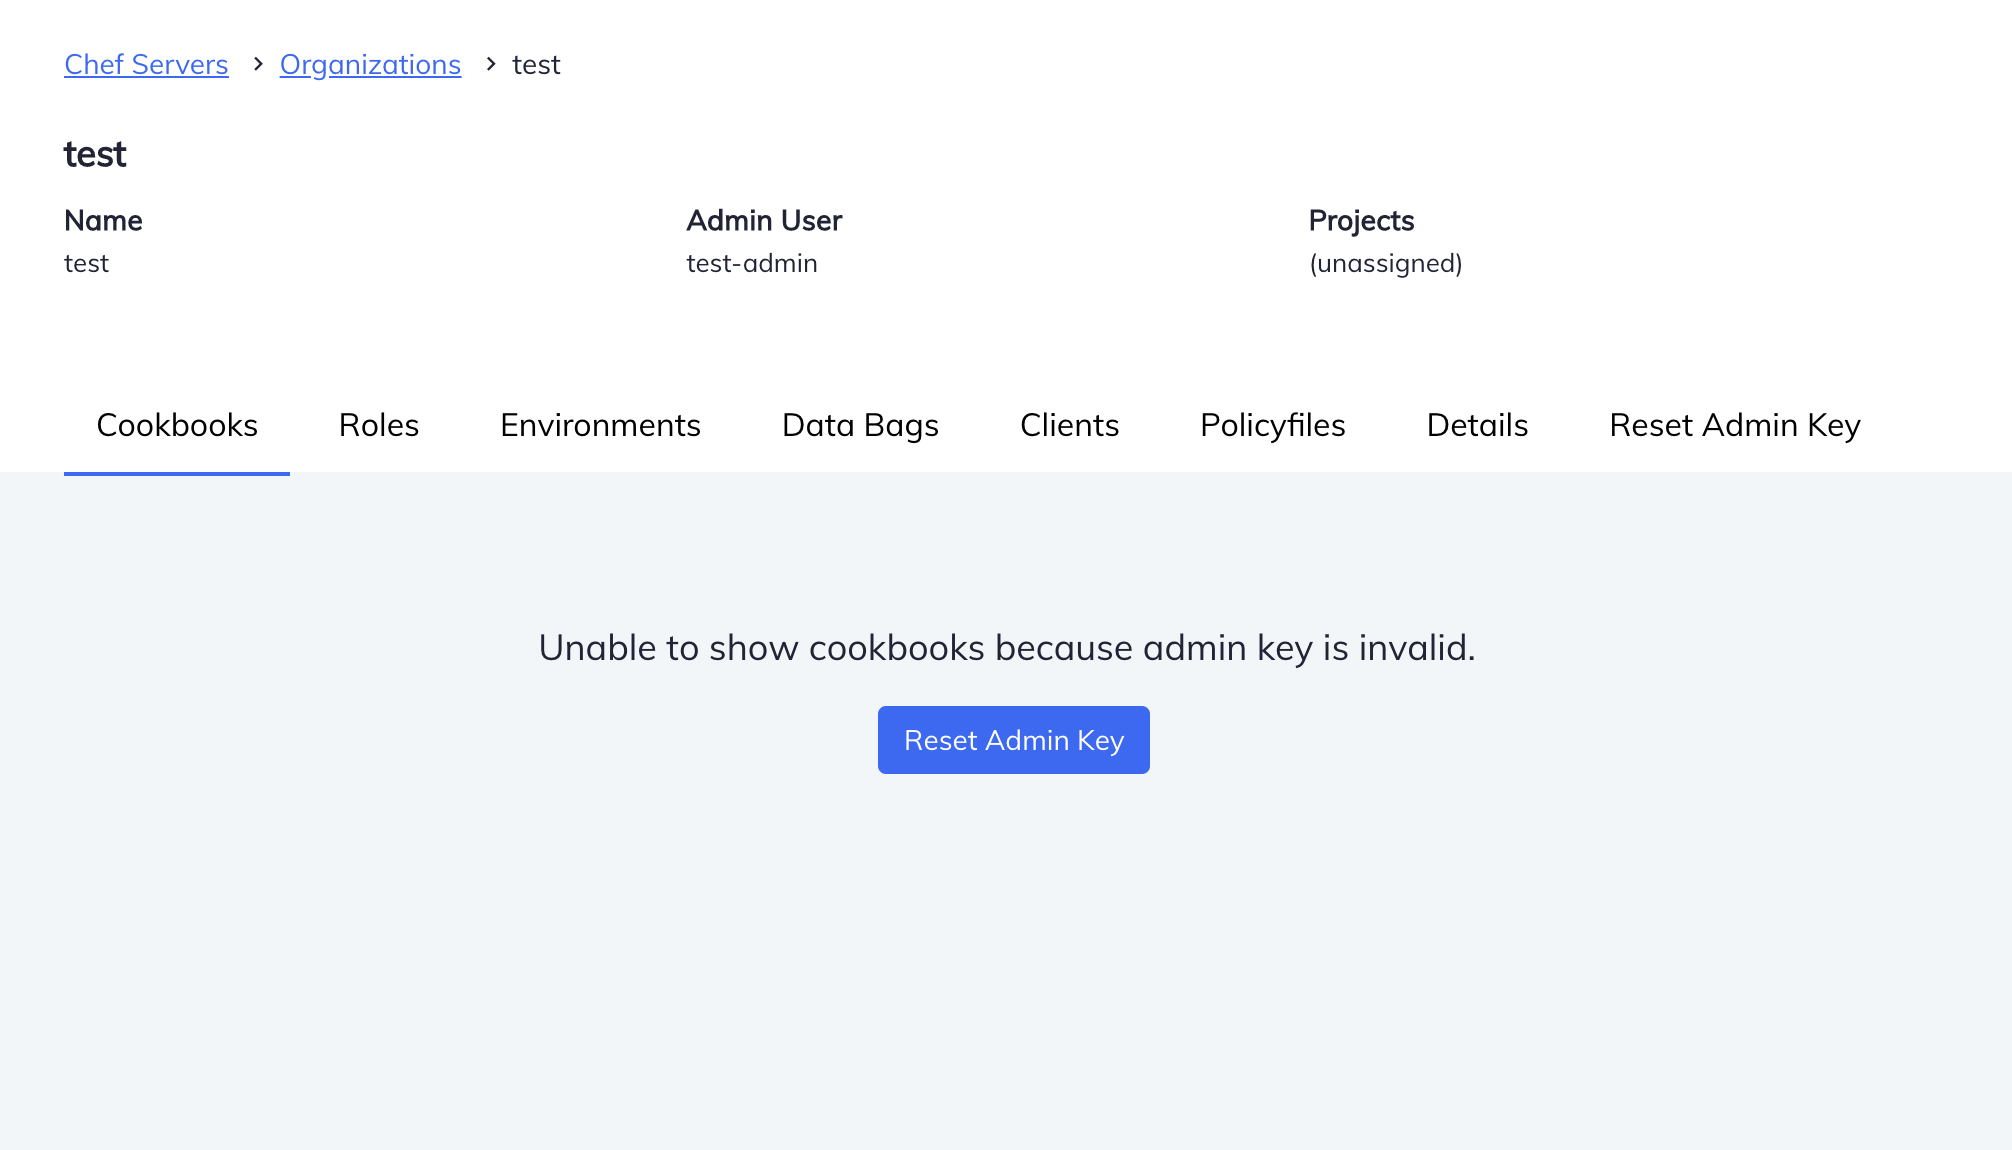Switch to the Roles tab

click(378, 425)
